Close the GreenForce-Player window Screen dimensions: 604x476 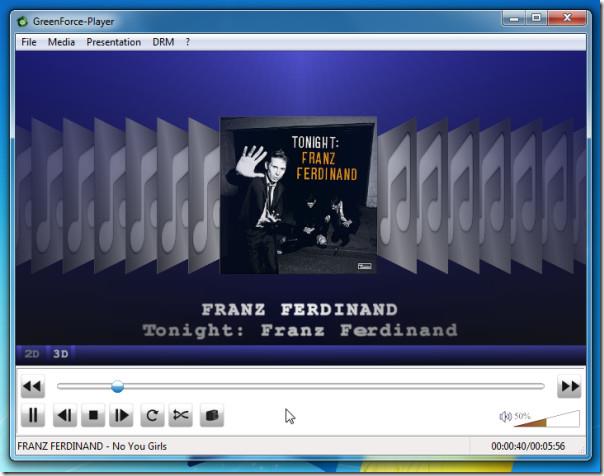pos(567,18)
